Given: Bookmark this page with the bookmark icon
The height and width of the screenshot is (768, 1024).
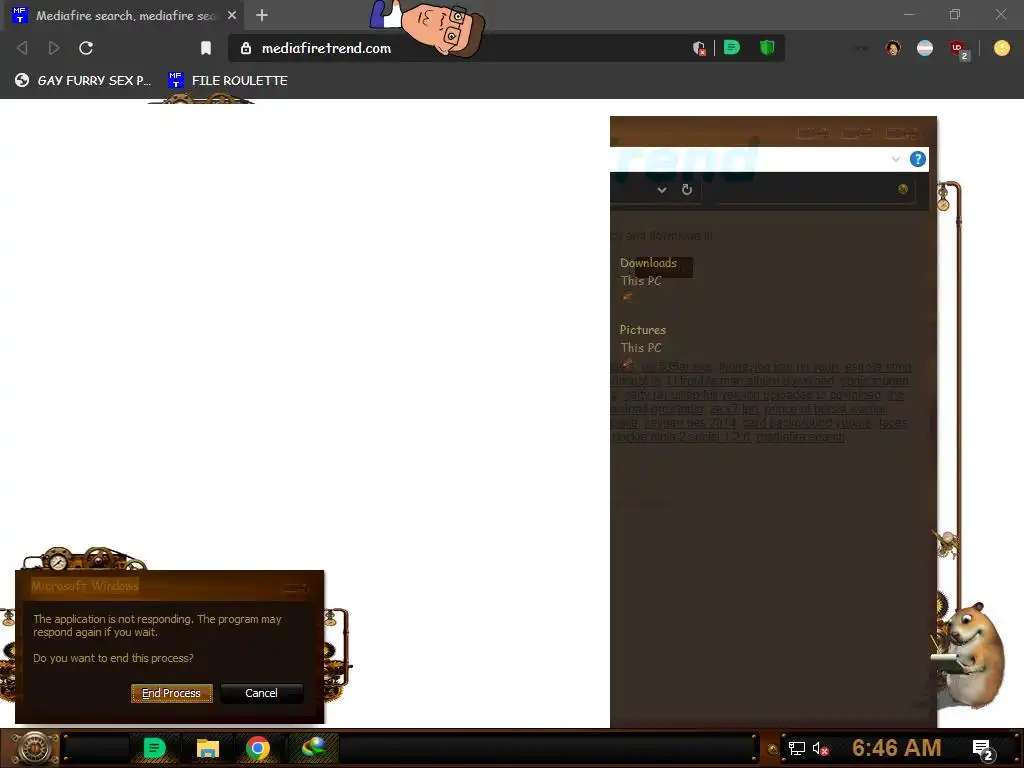Looking at the screenshot, I should (206, 48).
